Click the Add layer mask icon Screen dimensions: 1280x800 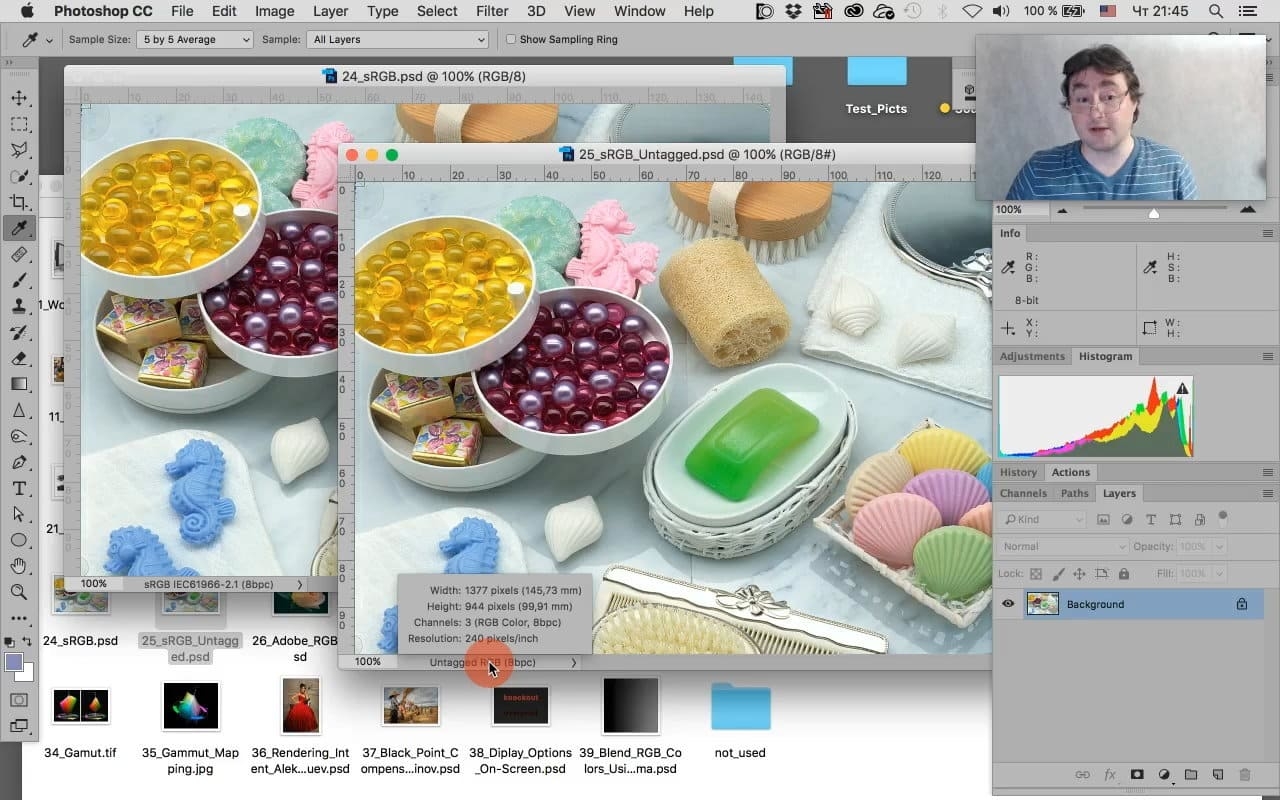pyautogui.click(x=1137, y=775)
